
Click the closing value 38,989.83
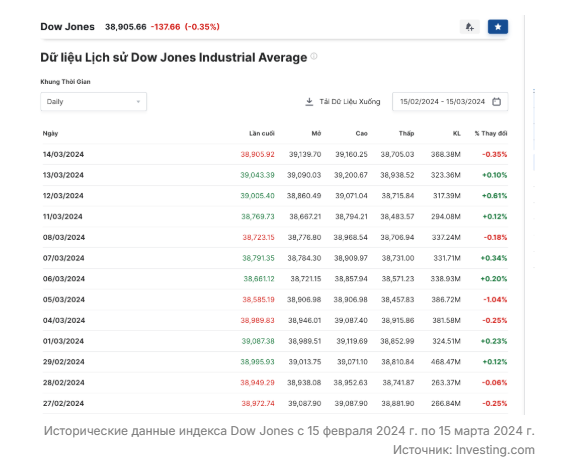coord(257,320)
